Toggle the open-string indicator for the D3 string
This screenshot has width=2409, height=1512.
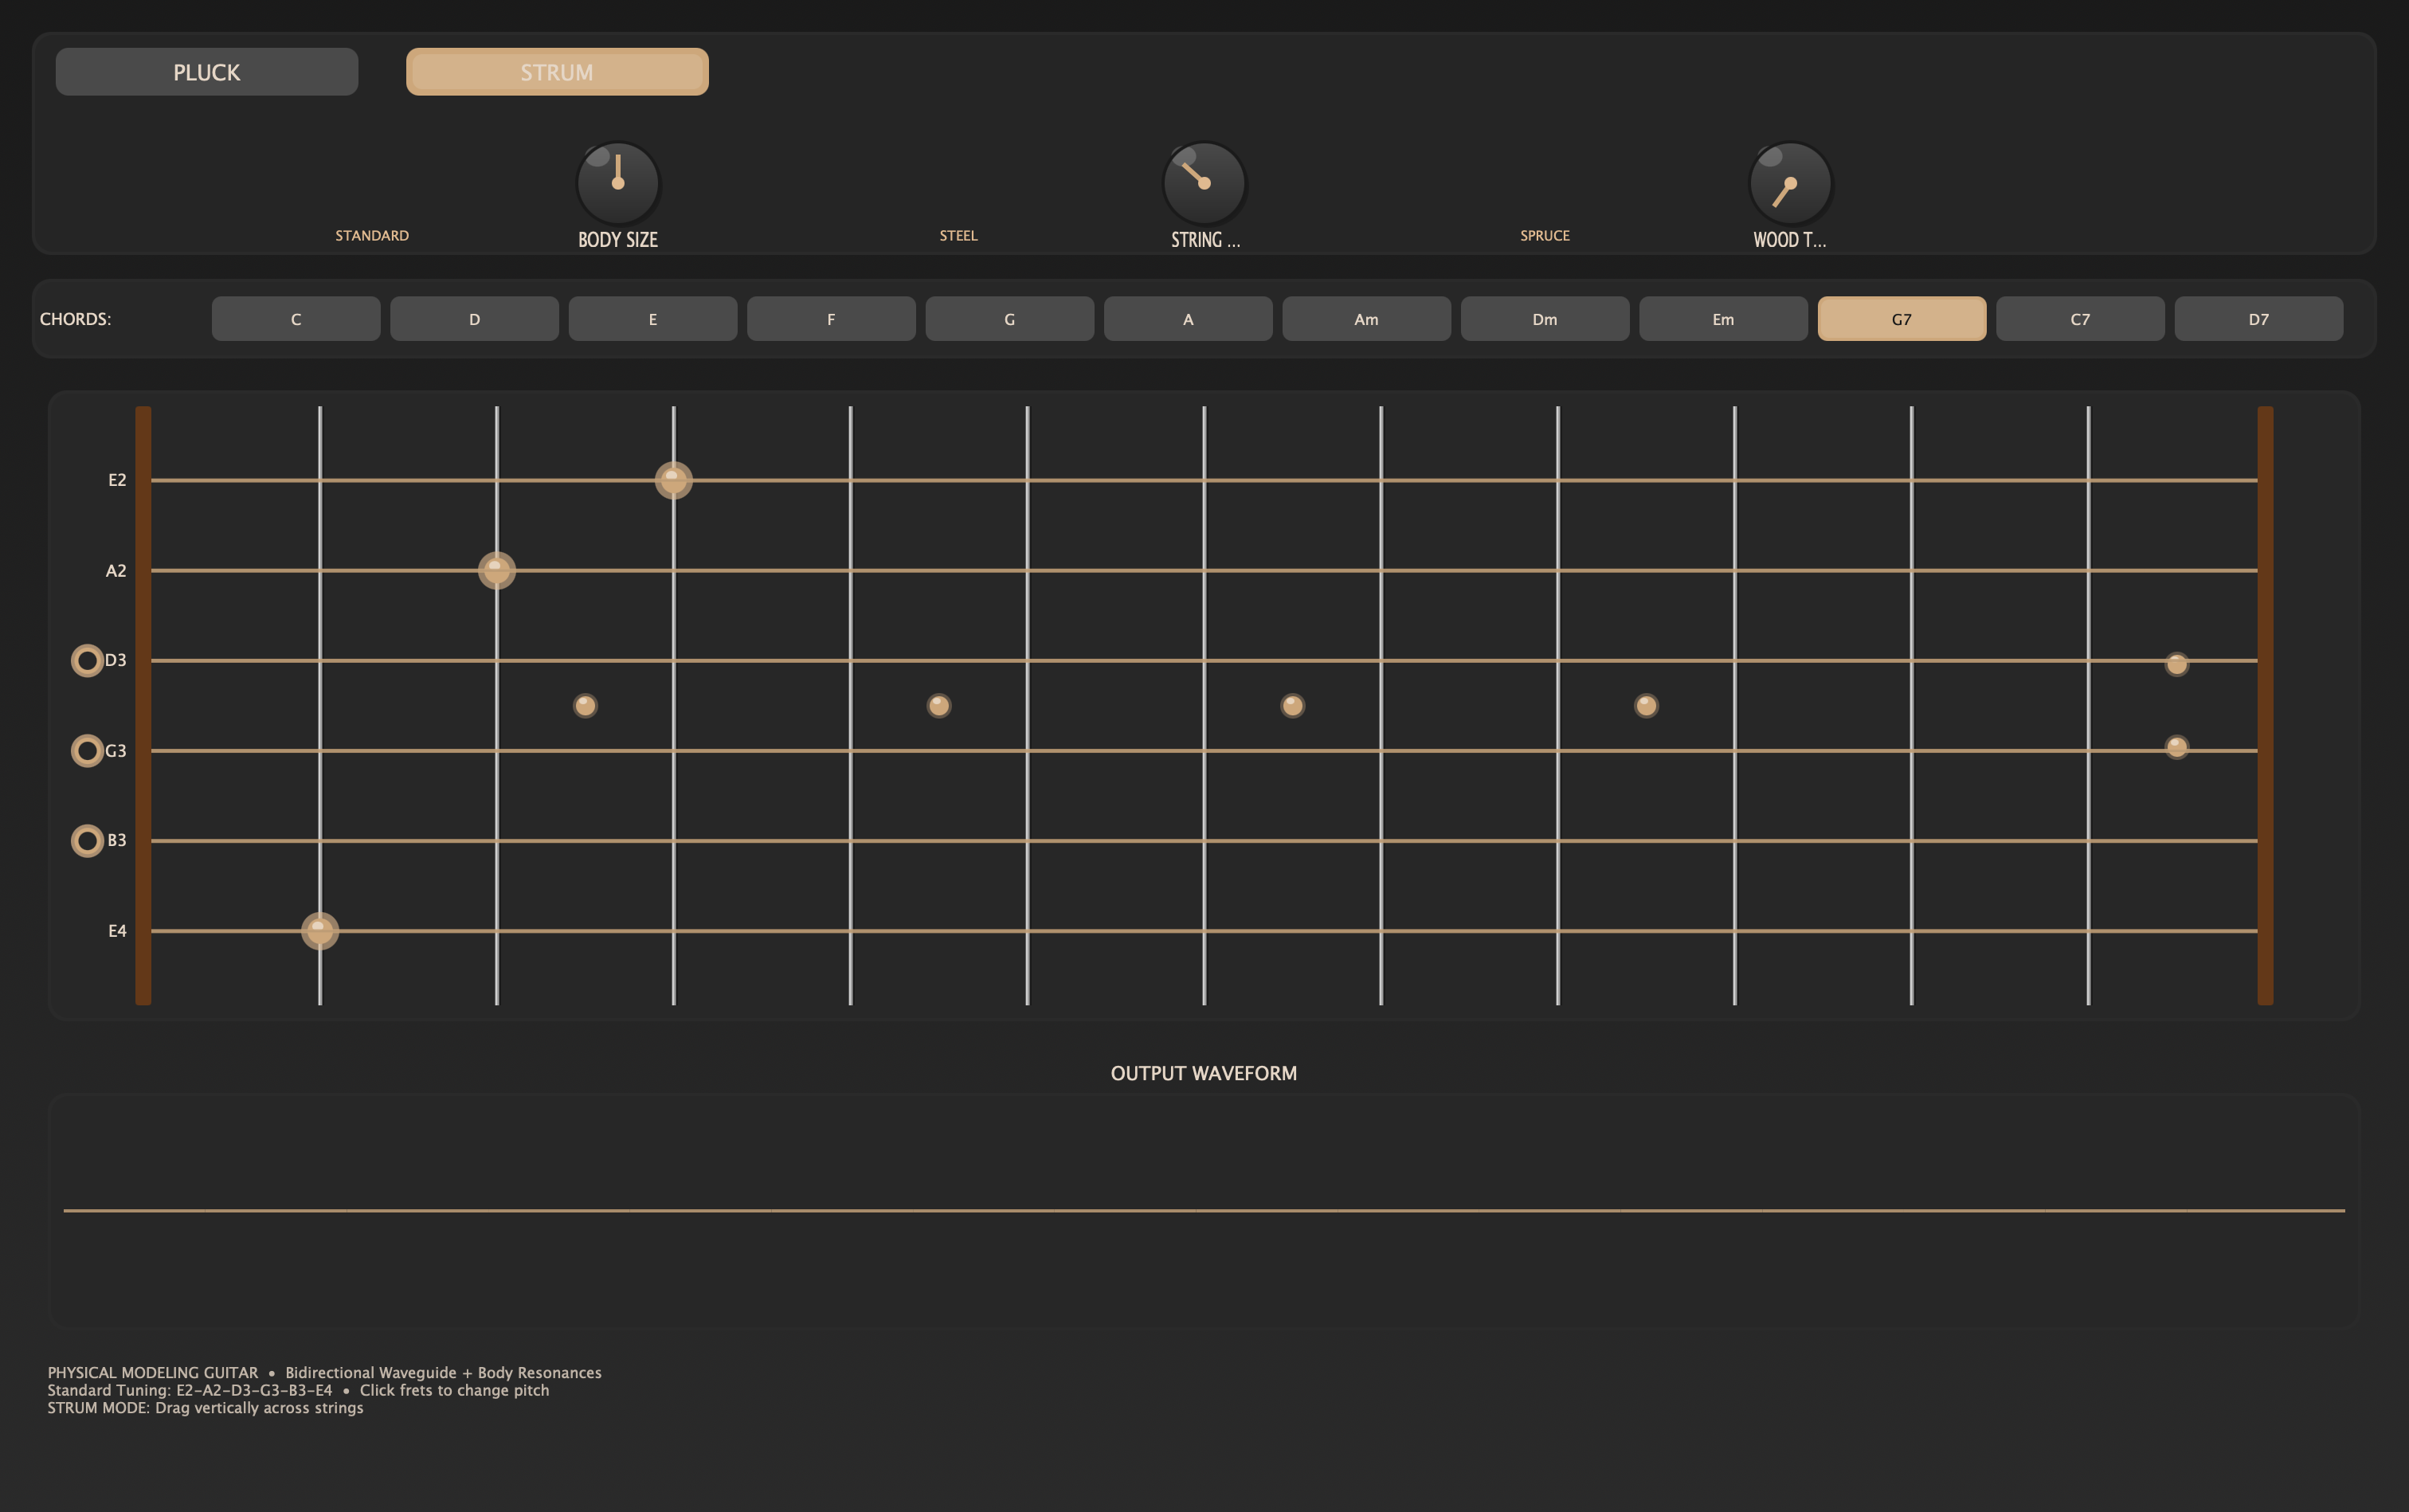pyautogui.click(x=87, y=660)
